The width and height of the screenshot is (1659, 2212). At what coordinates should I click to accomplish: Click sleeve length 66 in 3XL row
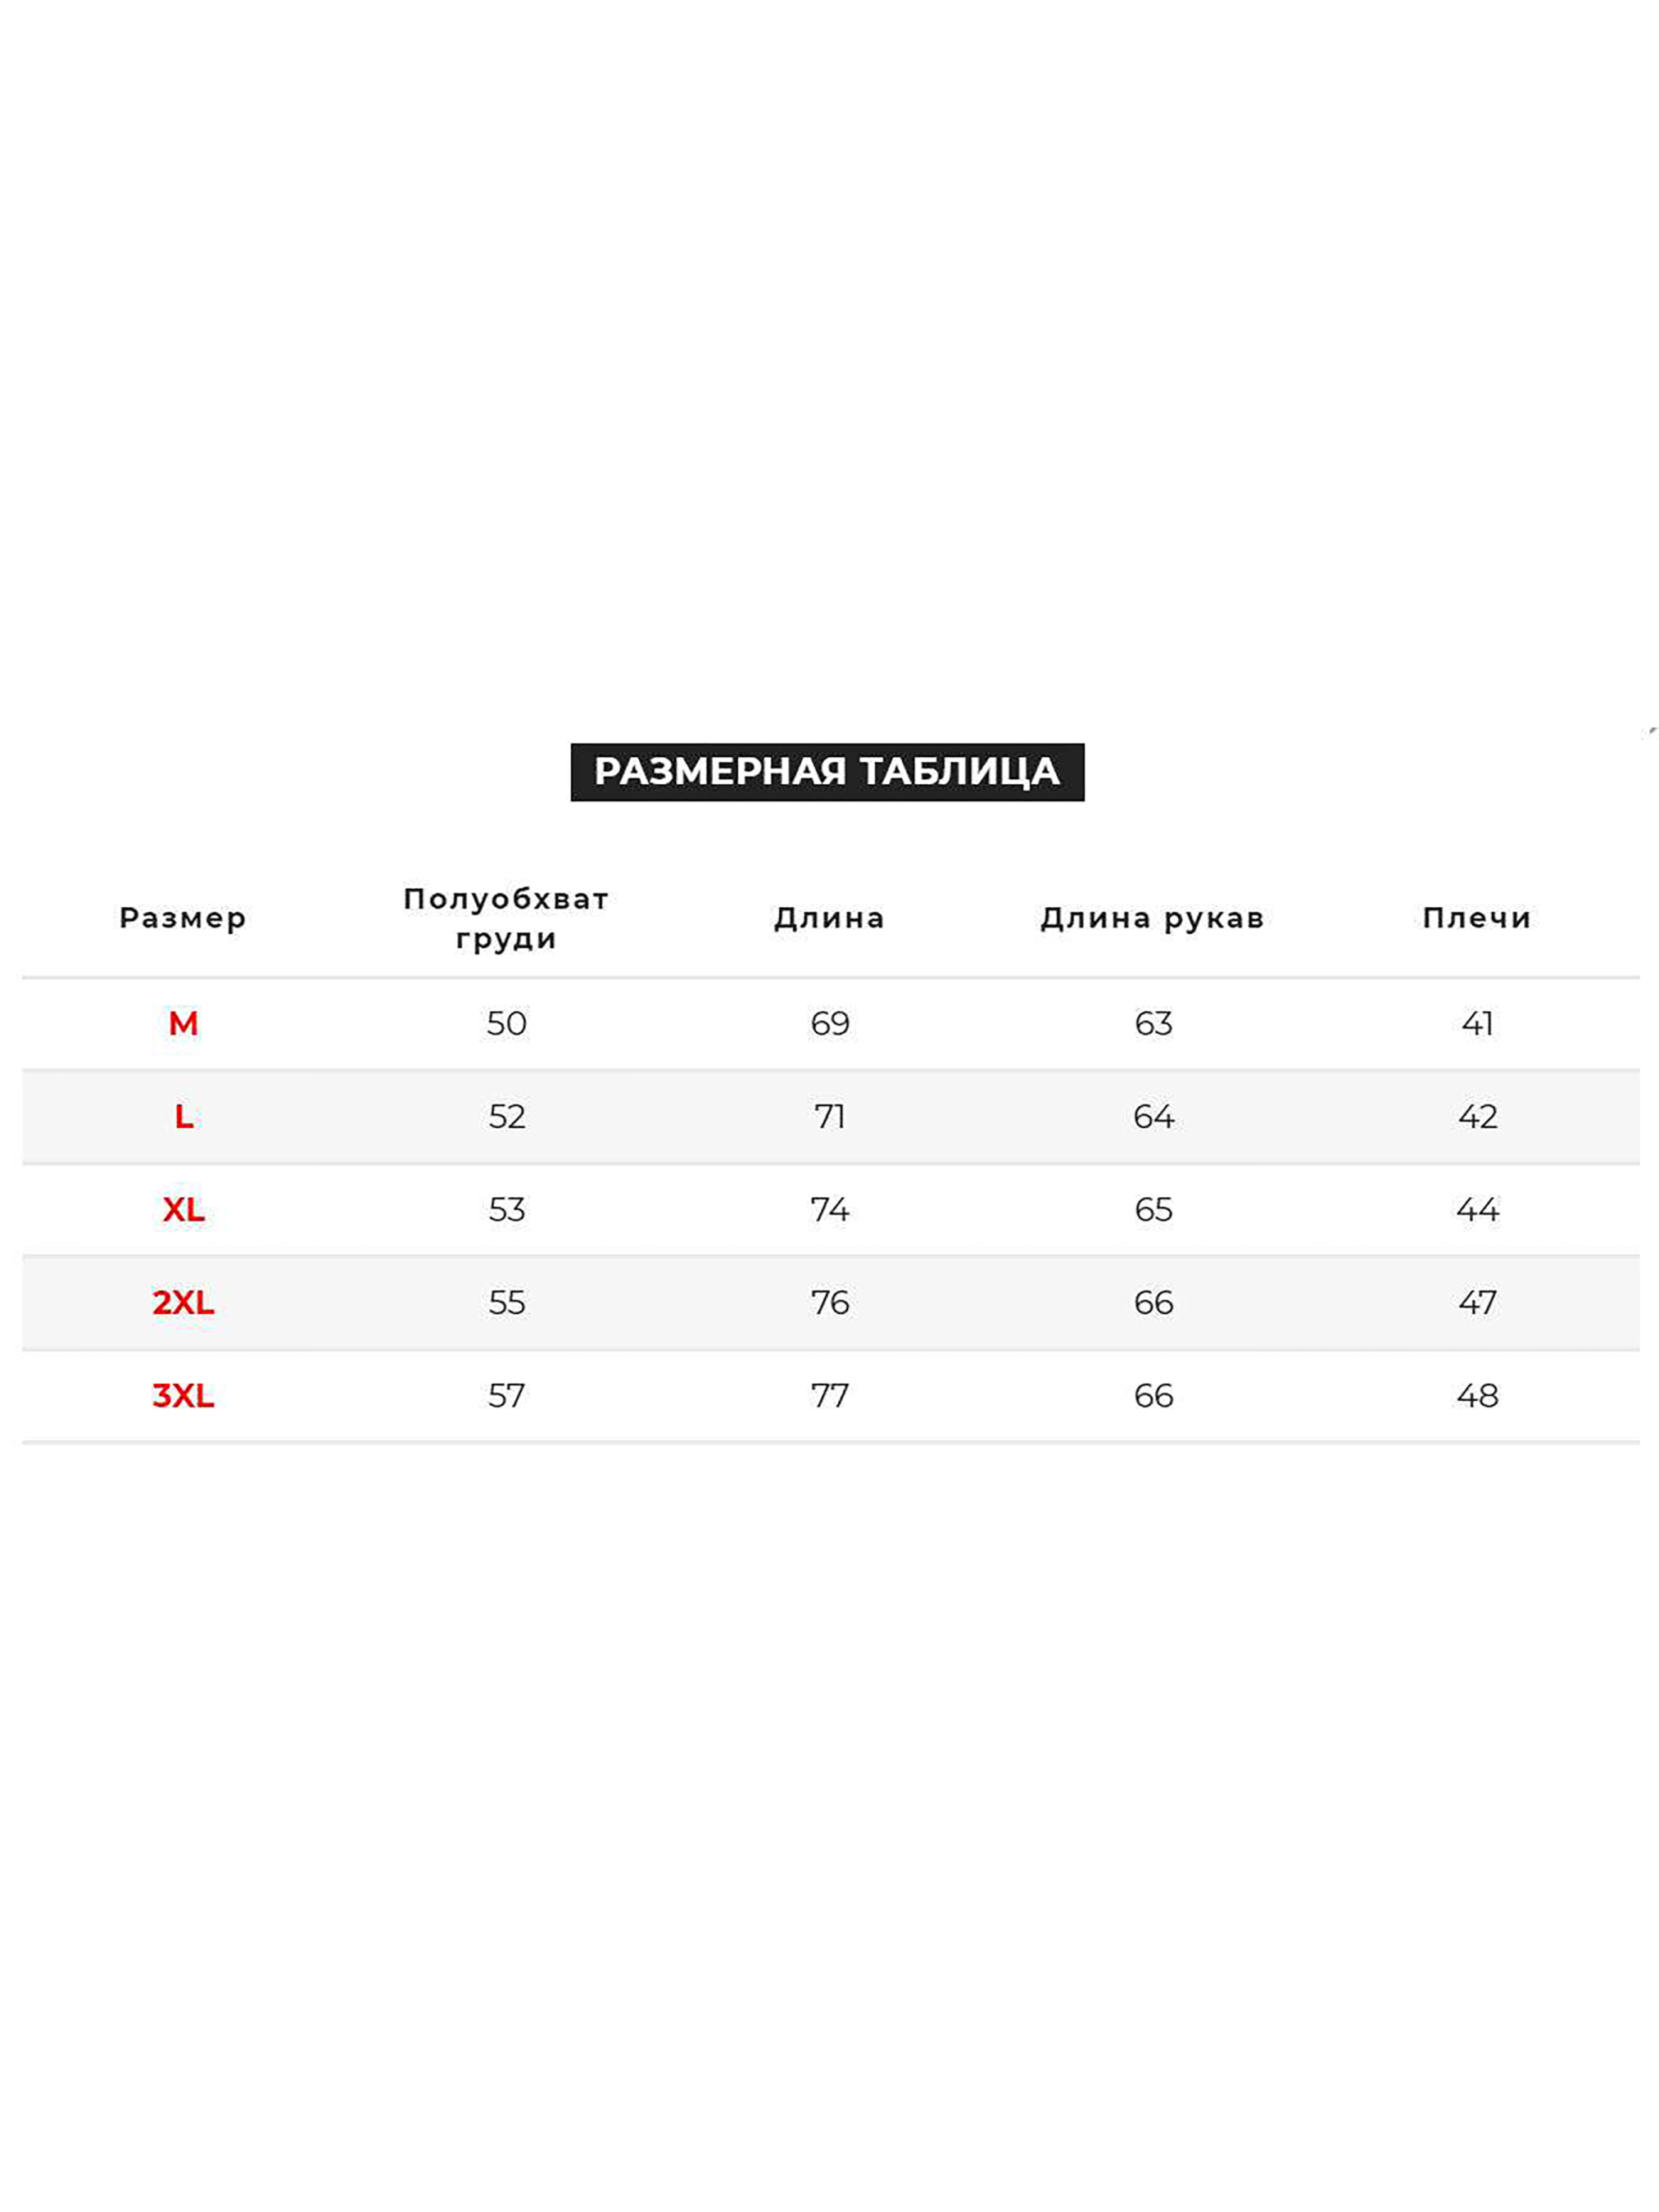point(1153,1395)
